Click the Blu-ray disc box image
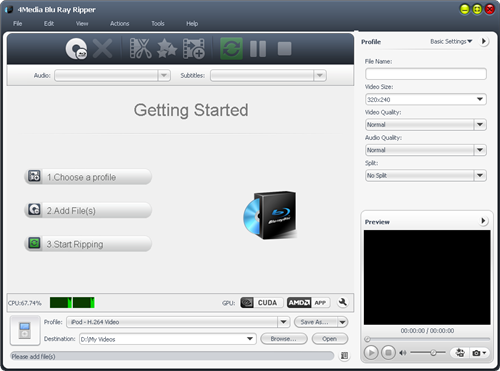Image resolution: width=500 pixels, height=371 pixels. click(x=269, y=215)
